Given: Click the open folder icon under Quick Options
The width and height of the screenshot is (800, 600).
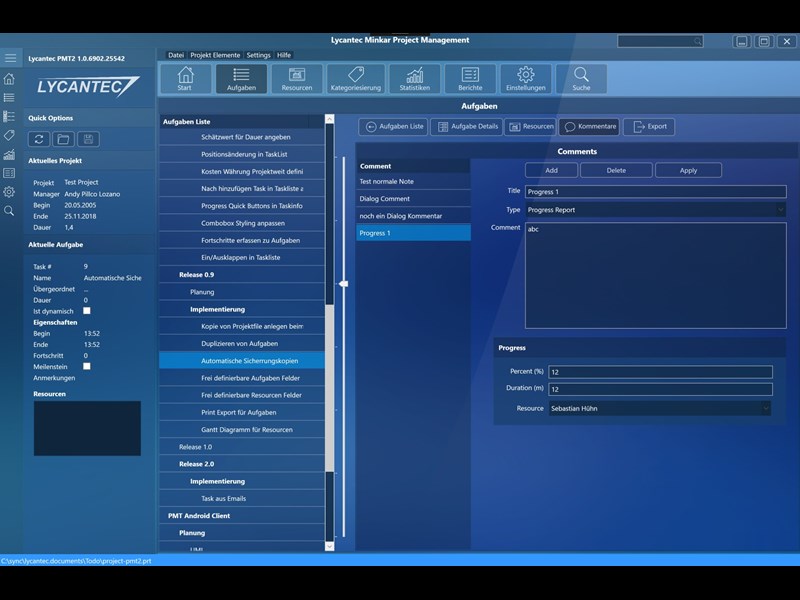Looking at the screenshot, I should 63,139.
